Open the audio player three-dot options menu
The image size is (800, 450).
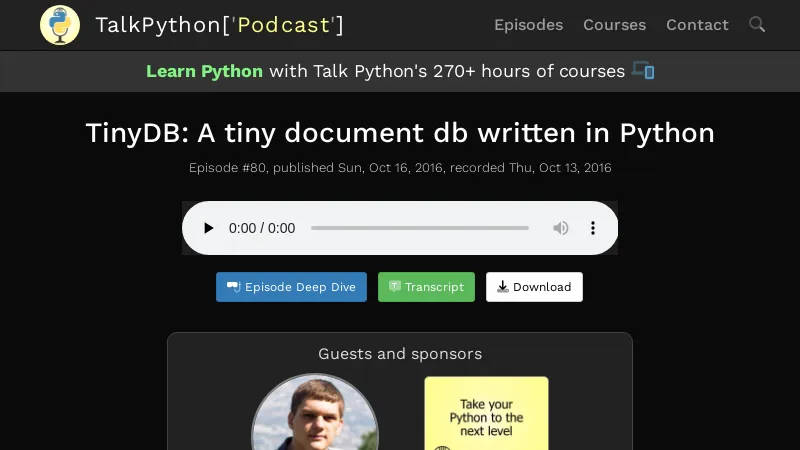(x=592, y=228)
